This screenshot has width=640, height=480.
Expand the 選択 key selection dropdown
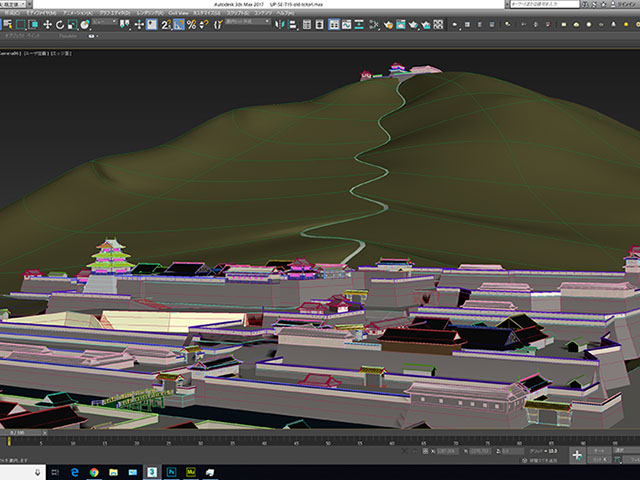[x=626, y=450]
